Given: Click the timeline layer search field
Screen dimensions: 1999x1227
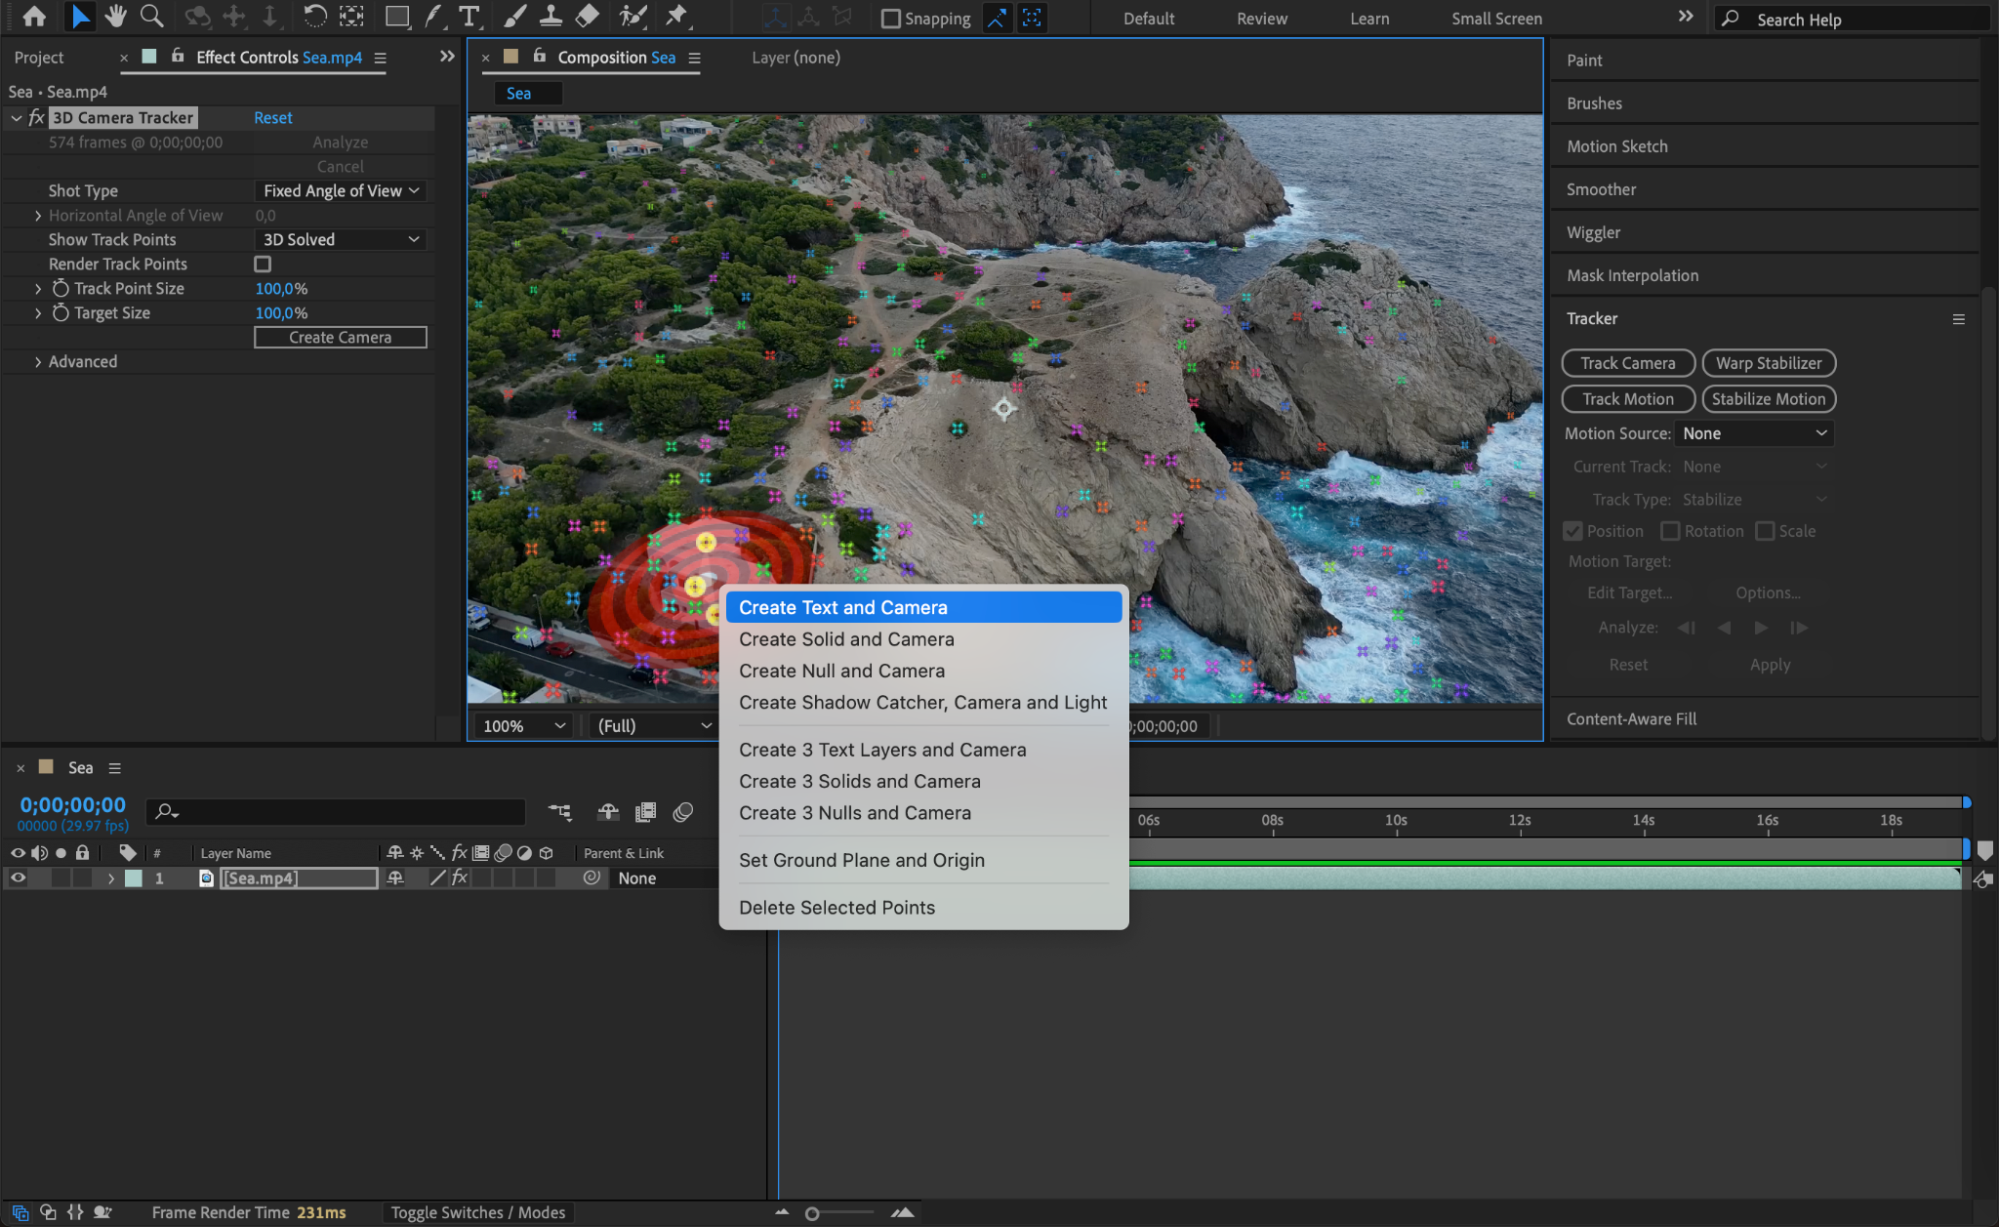Looking at the screenshot, I should (340, 812).
